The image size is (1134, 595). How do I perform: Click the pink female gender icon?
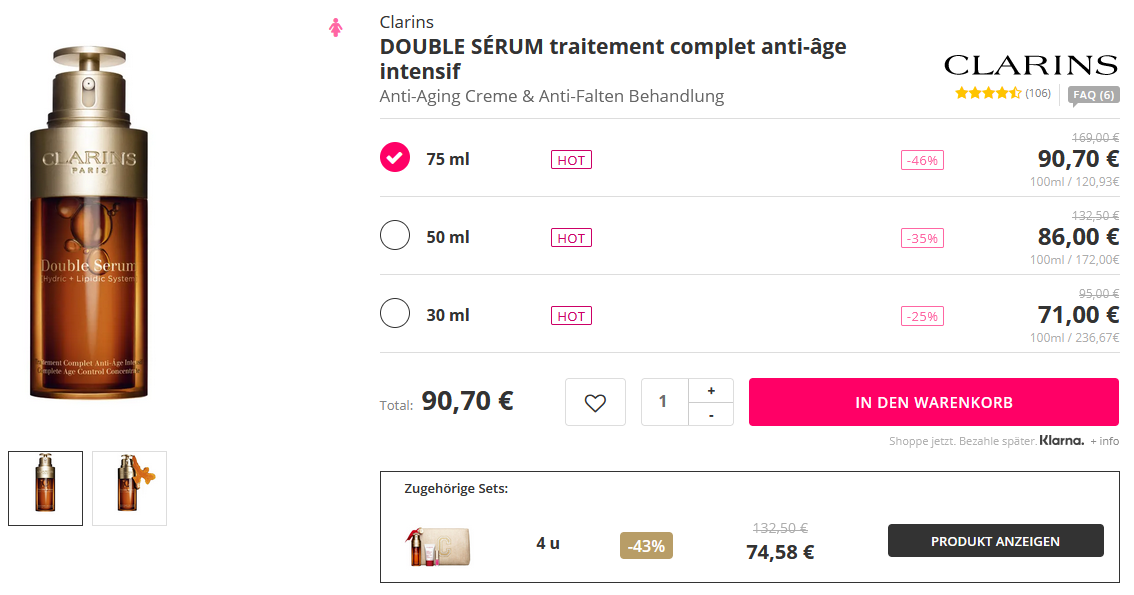click(336, 28)
